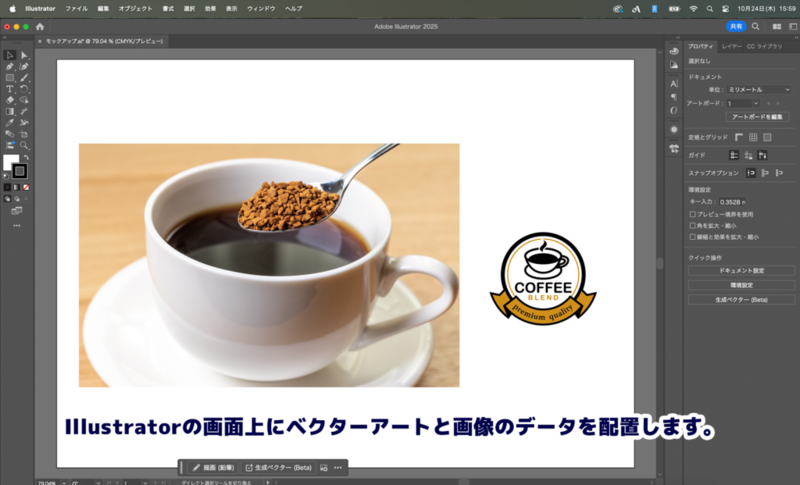Toggle snap to point option
The width and height of the screenshot is (800, 485).
pos(751,173)
